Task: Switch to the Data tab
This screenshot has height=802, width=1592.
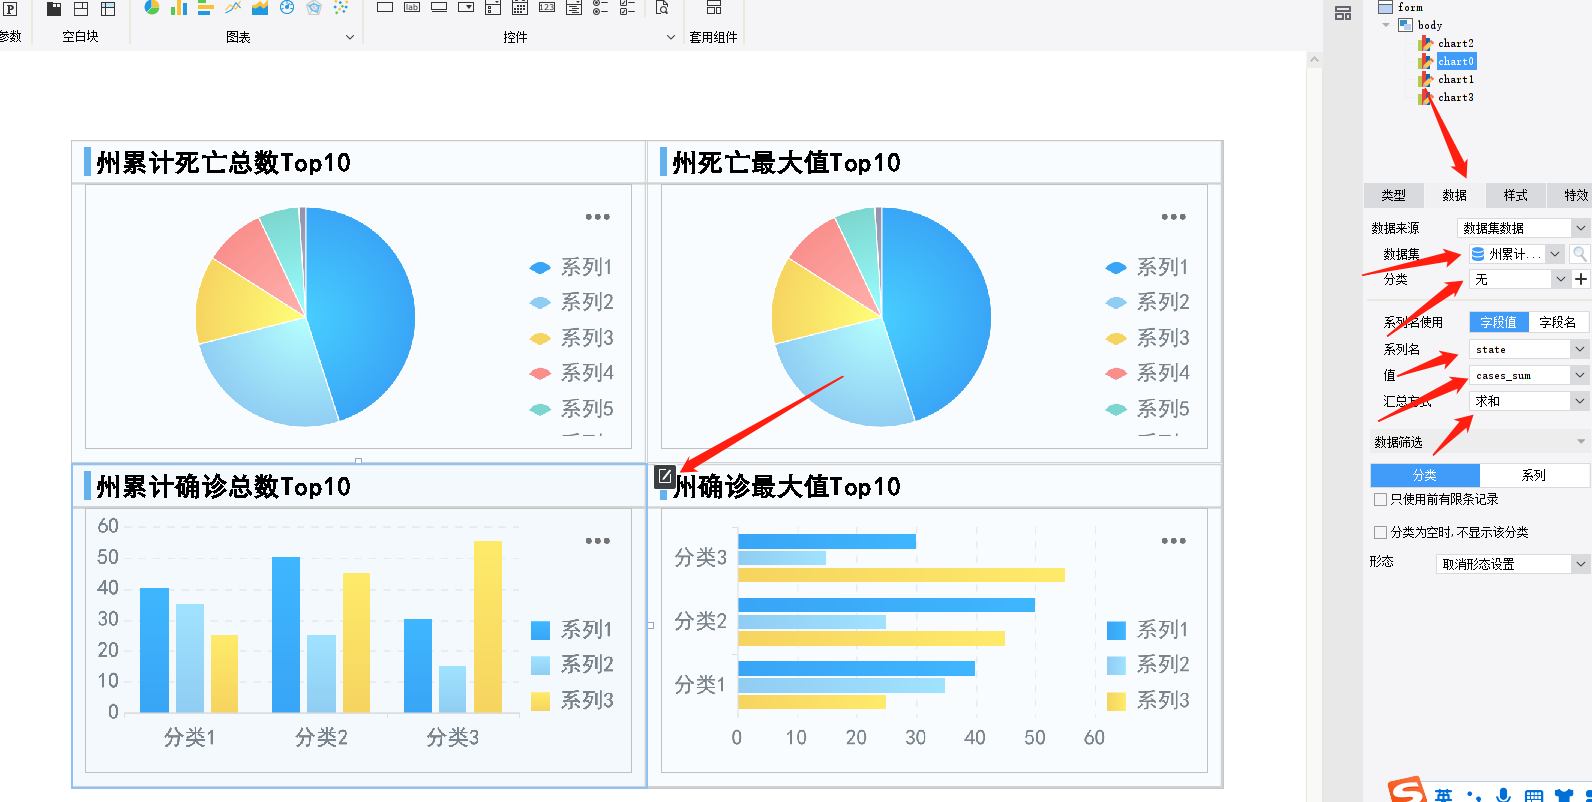Action: pos(1455,195)
